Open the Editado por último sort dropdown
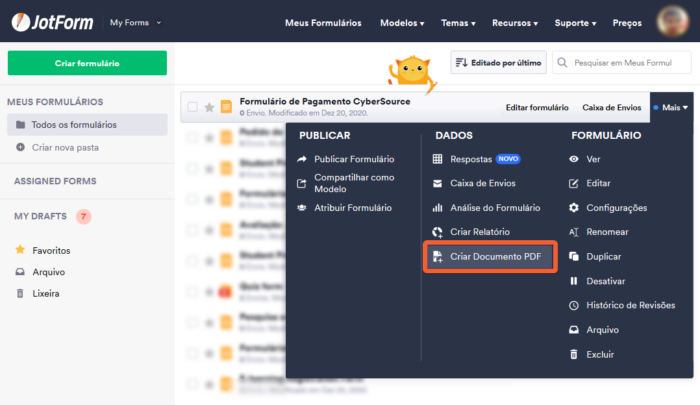700x405 pixels. pyautogui.click(x=498, y=63)
